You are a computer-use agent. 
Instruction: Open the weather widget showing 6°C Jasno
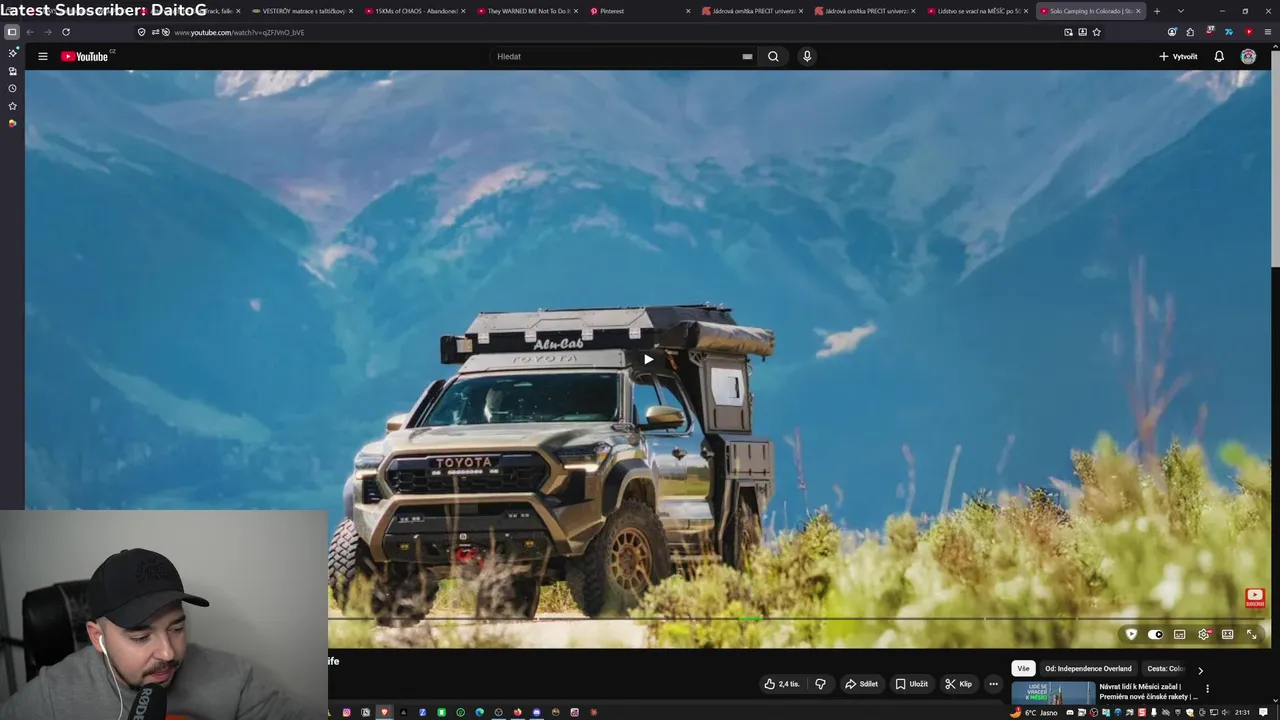[x=1034, y=712]
